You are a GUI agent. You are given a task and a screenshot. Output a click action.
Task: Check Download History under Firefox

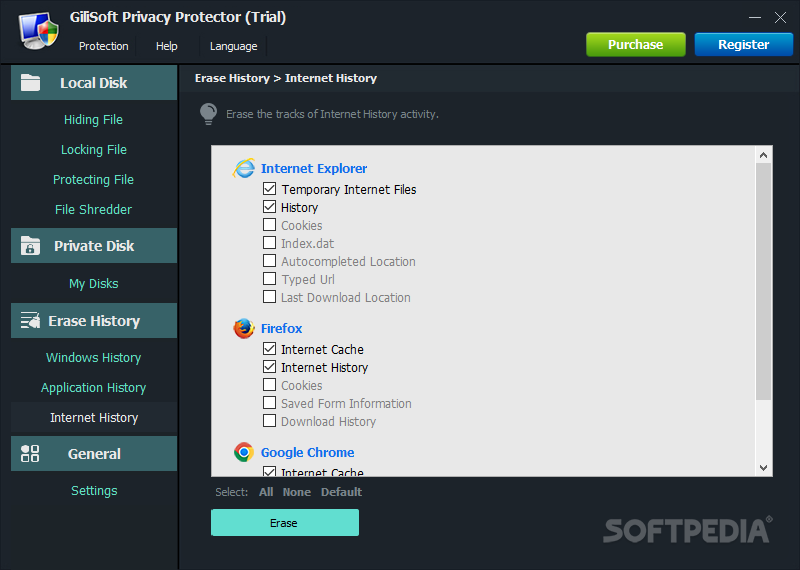(269, 420)
